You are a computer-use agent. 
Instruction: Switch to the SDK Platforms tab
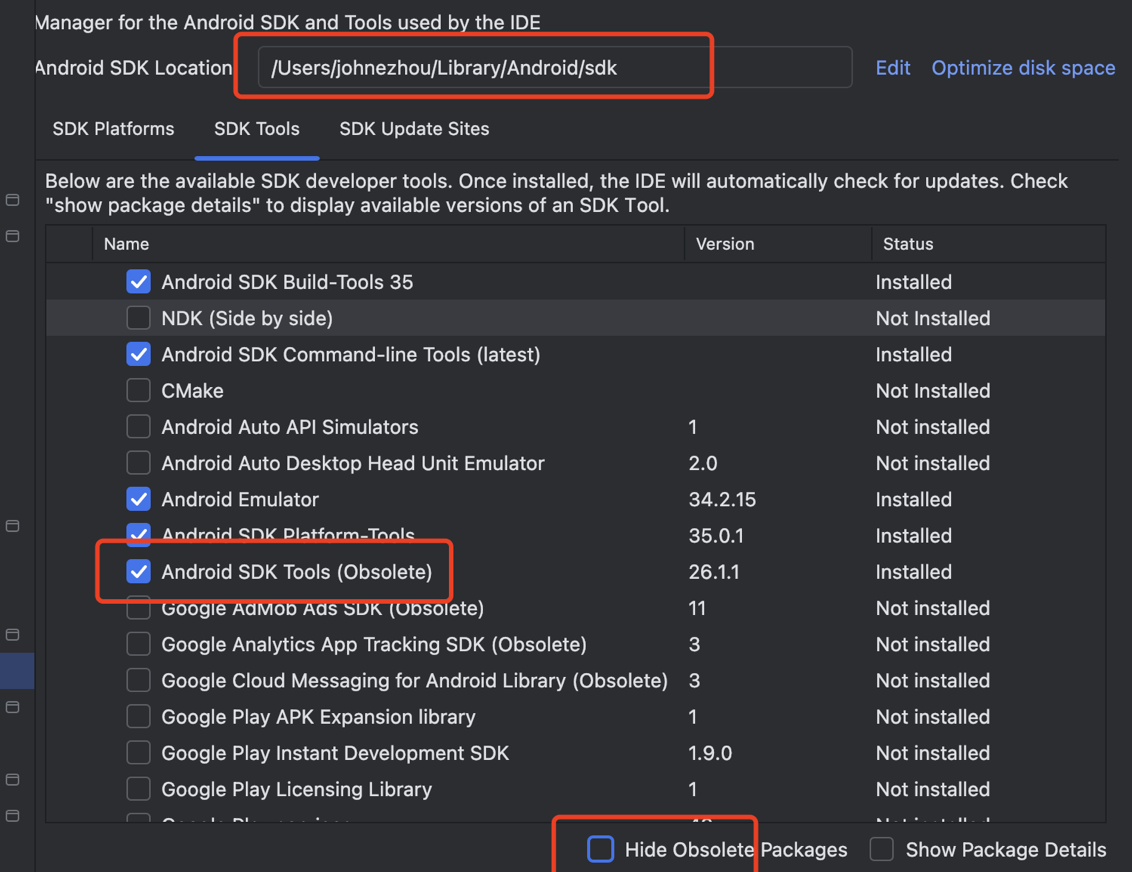pos(113,128)
